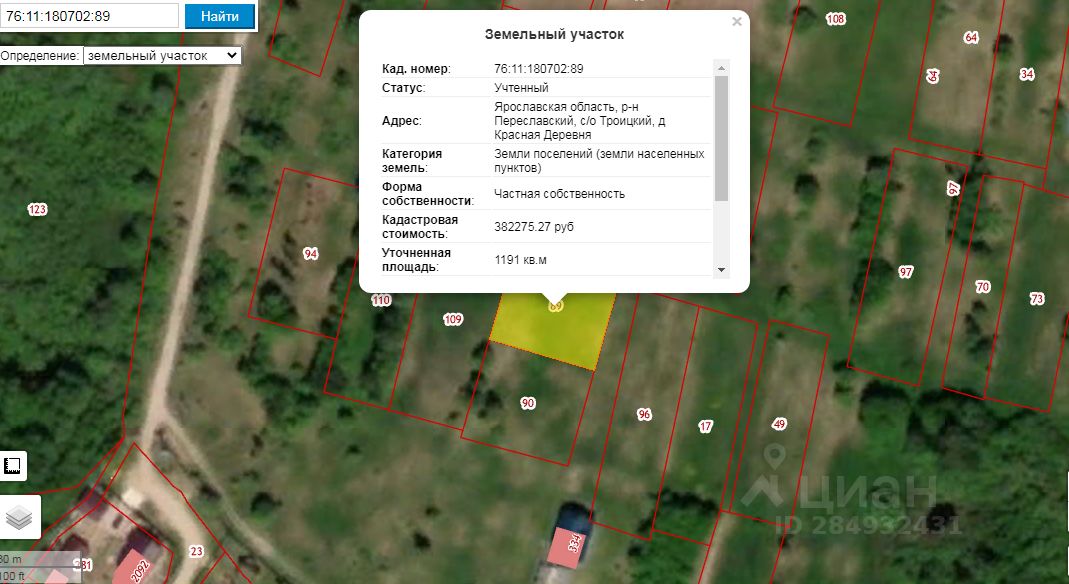Screen dimensions: 1069x584
Task: Select parcel labeled 96
Action: coord(644,414)
